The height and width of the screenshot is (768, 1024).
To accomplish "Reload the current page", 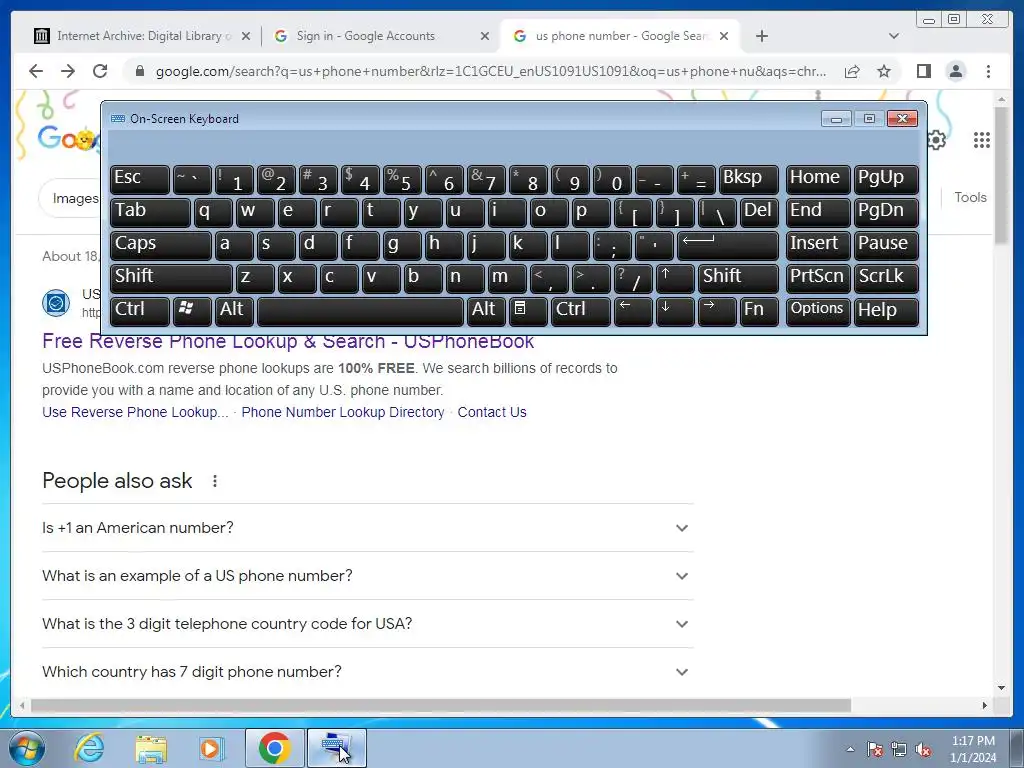I will pyautogui.click(x=100, y=71).
